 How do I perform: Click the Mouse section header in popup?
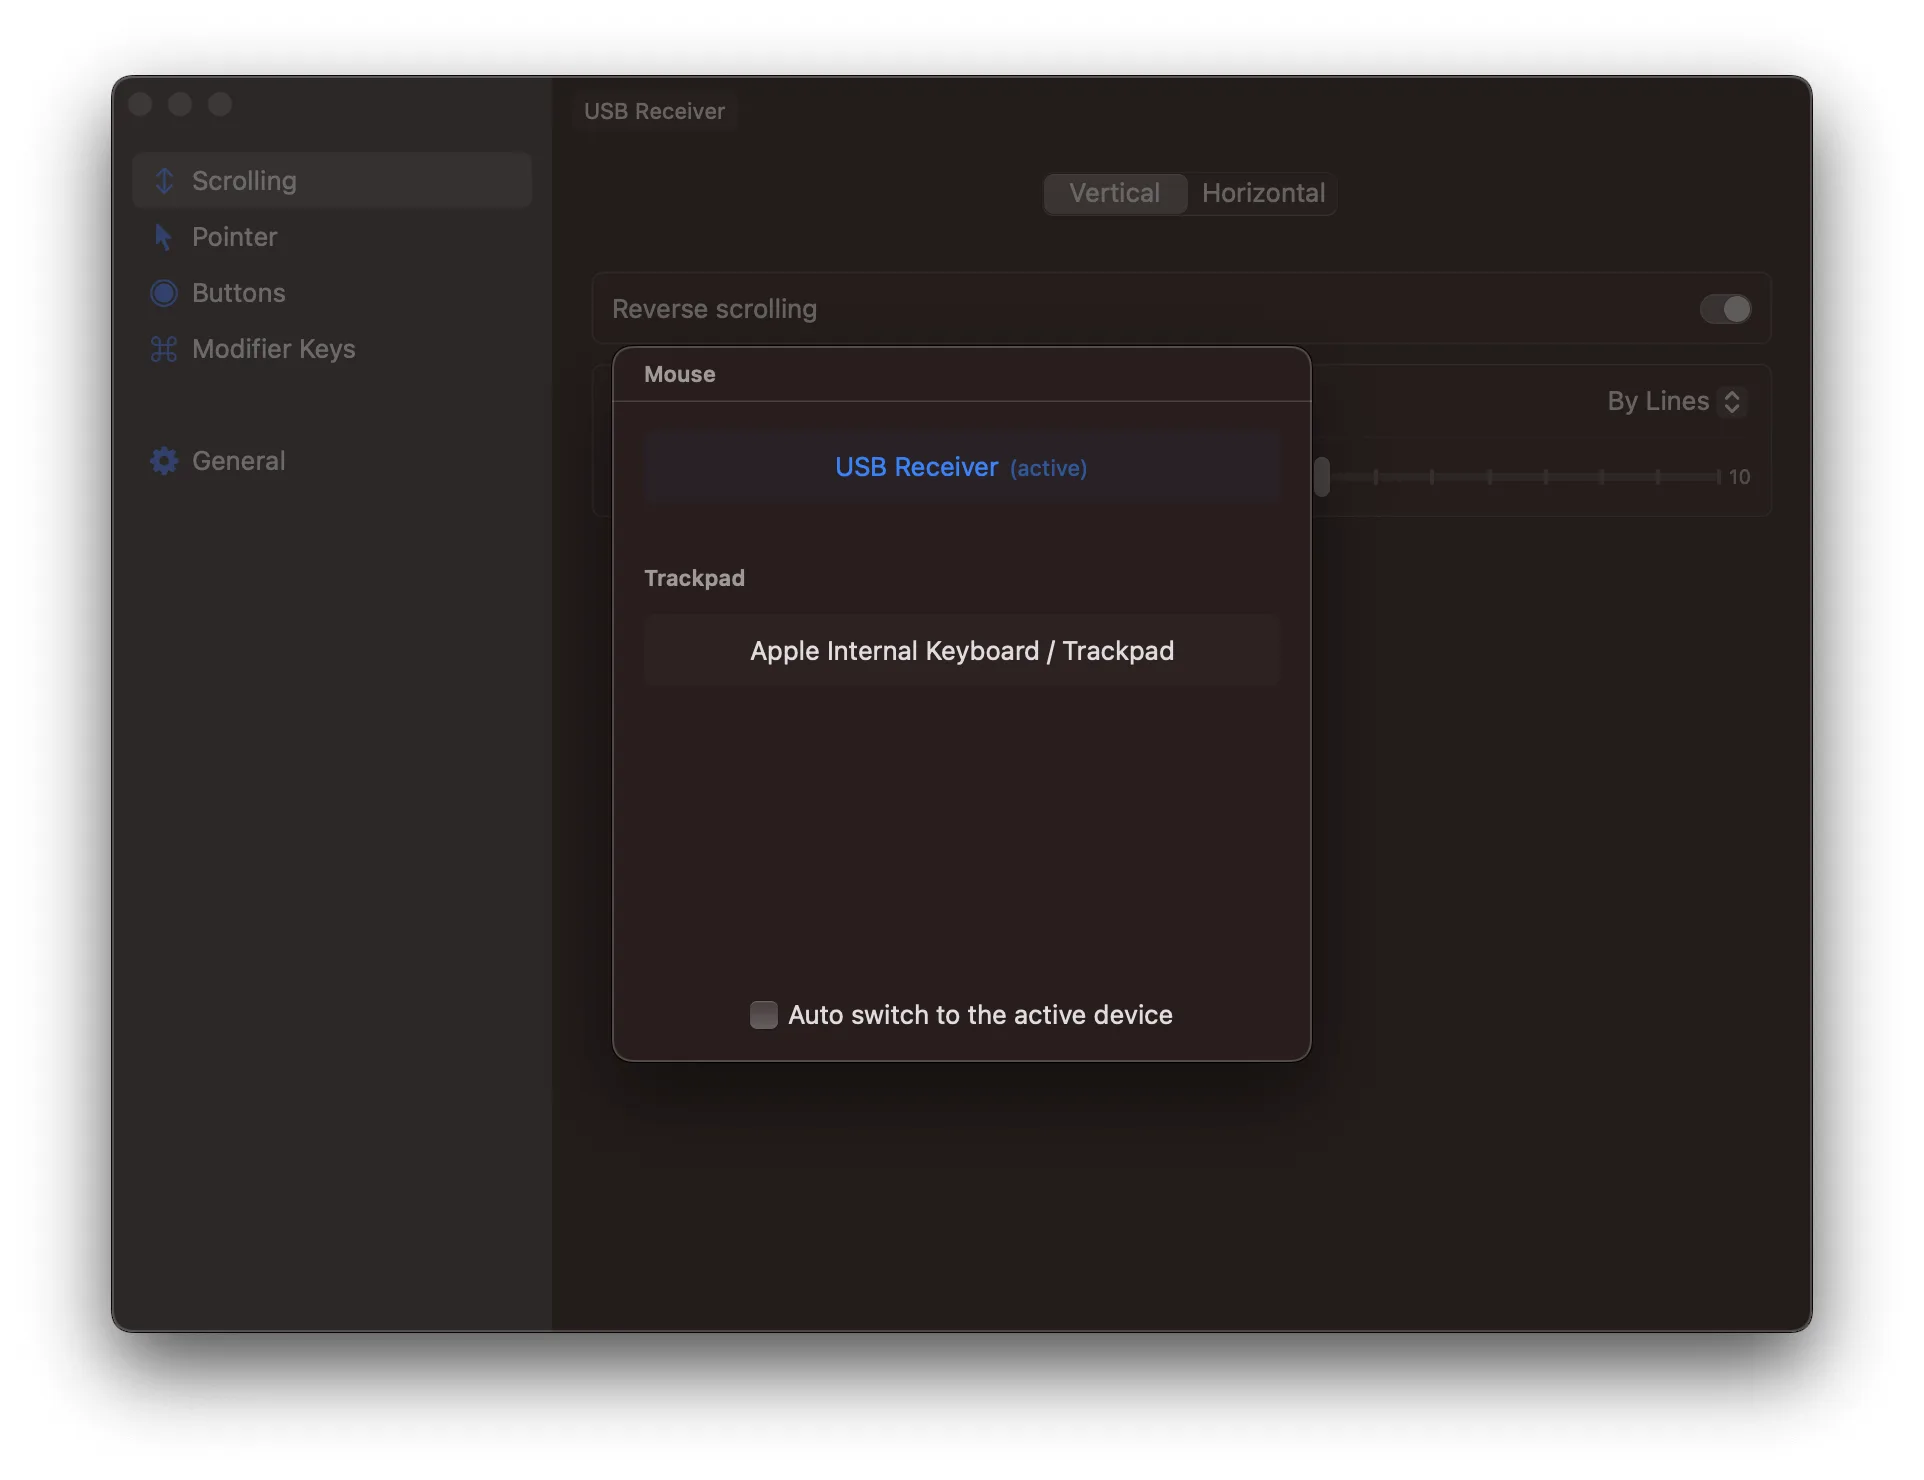(x=680, y=374)
